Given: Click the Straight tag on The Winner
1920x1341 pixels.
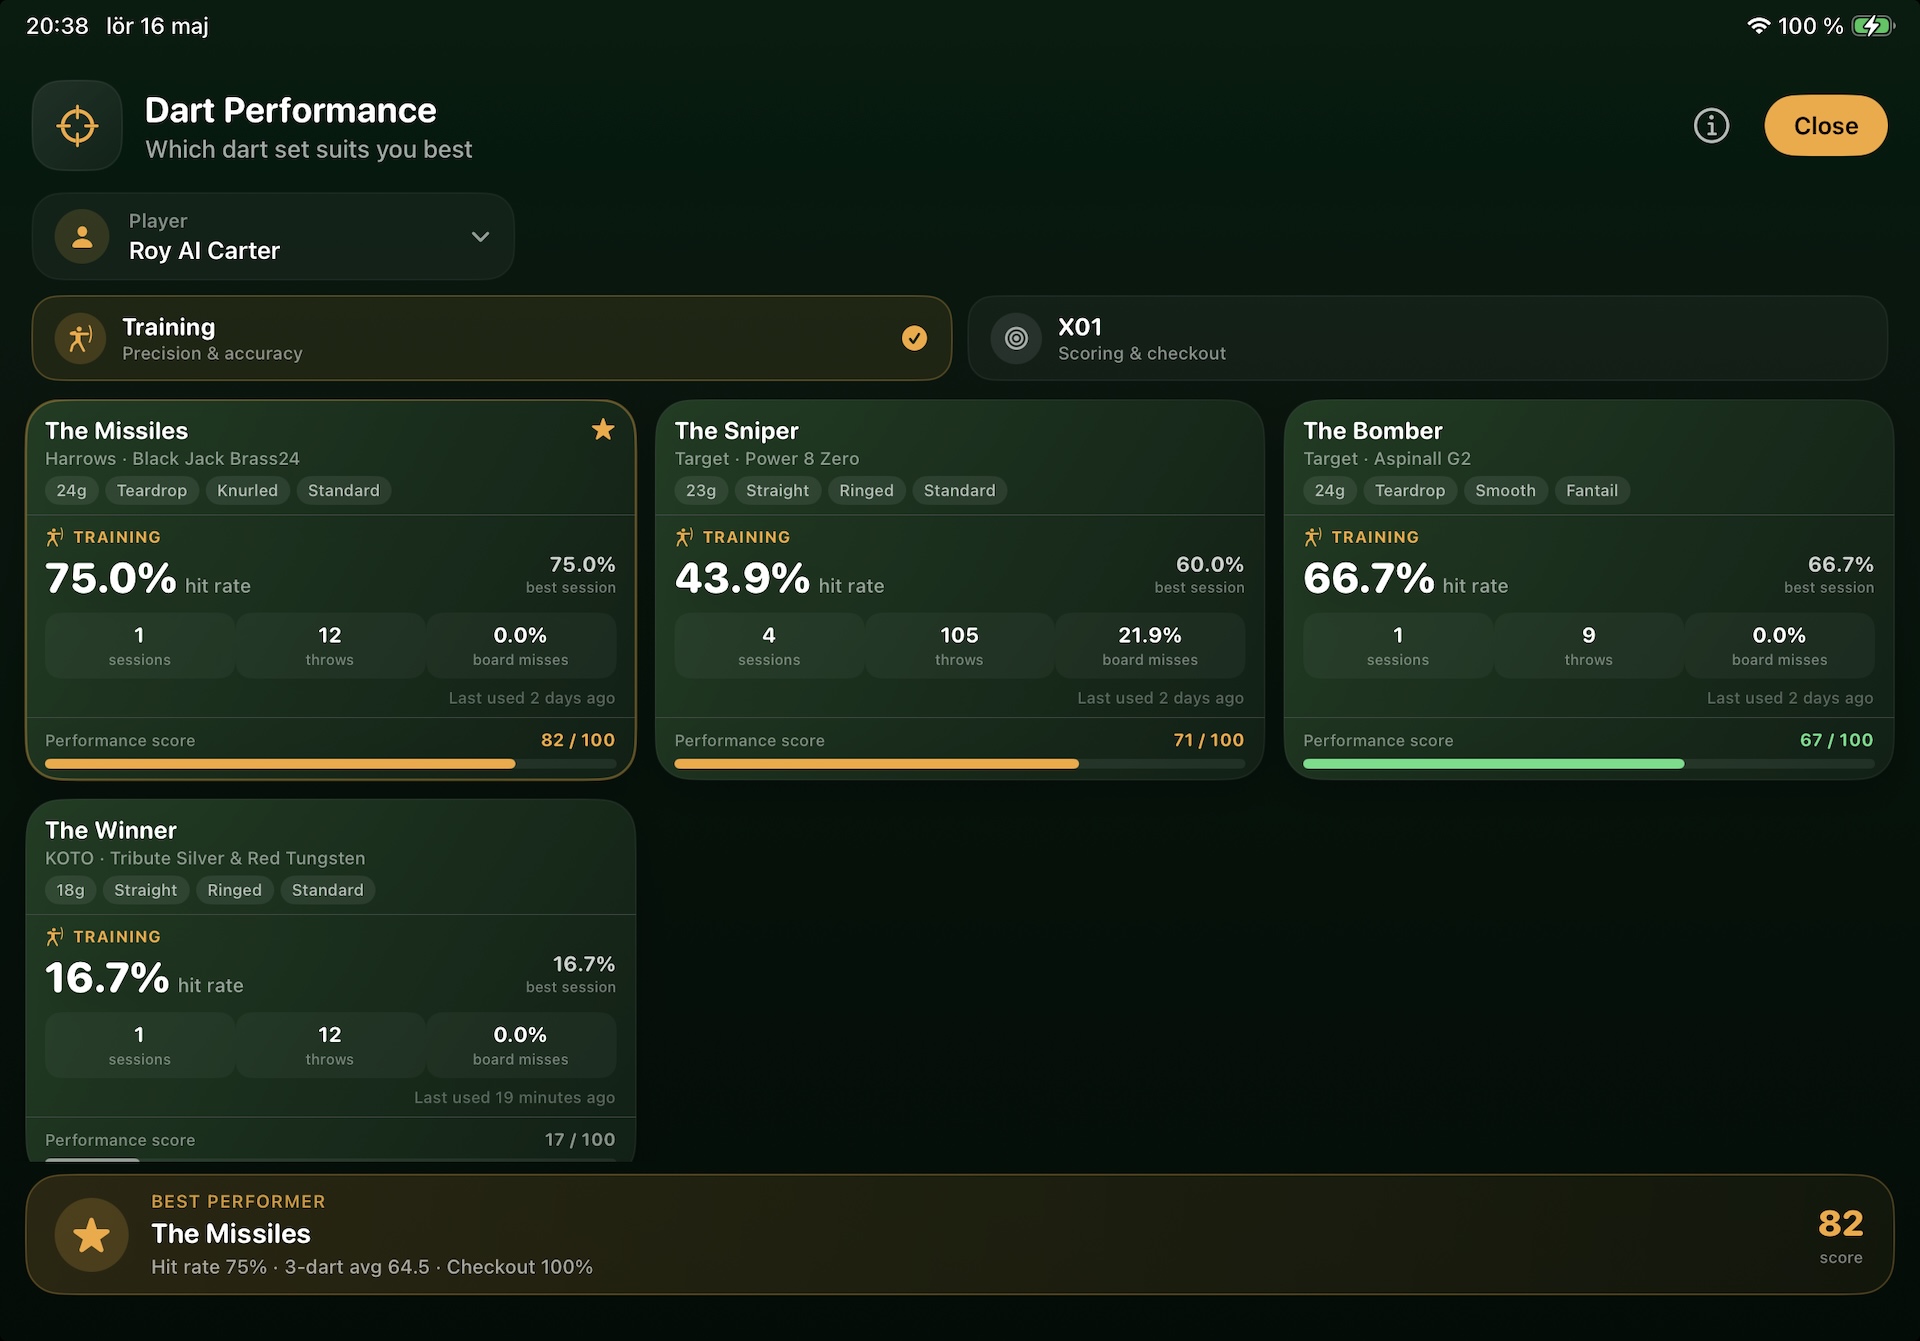Looking at the screenshot, I should point(145,890).
